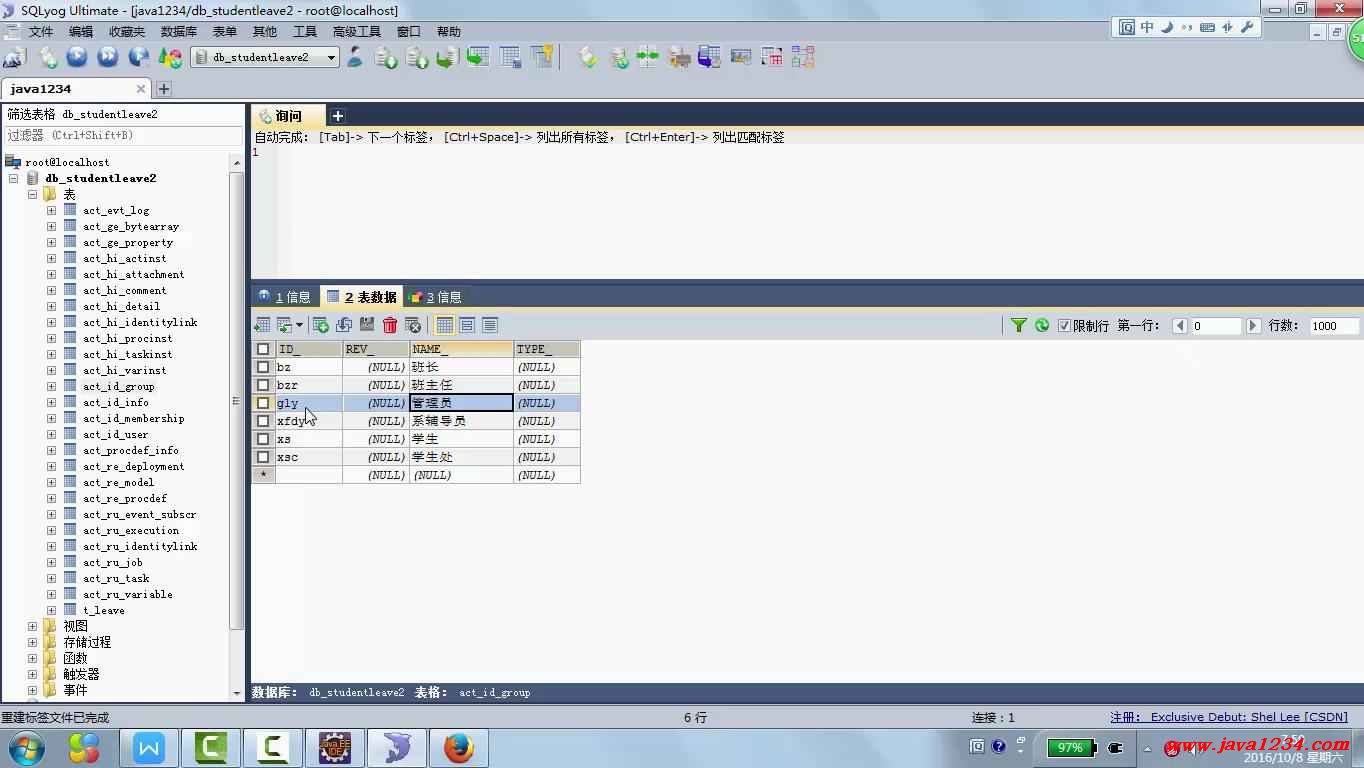1364x768 pixels.
Task: Open the db_studentleave2 database dropdown
Action: (x=264, y=58)
